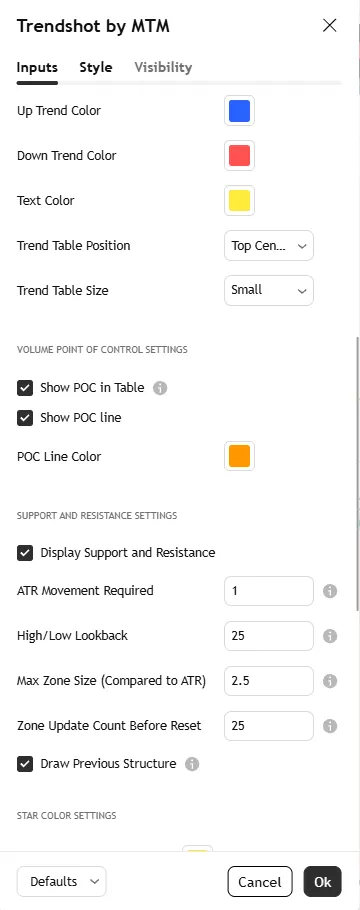
Task: Click info icon next to Draw Previous Structure
Action: pos(192,764)
